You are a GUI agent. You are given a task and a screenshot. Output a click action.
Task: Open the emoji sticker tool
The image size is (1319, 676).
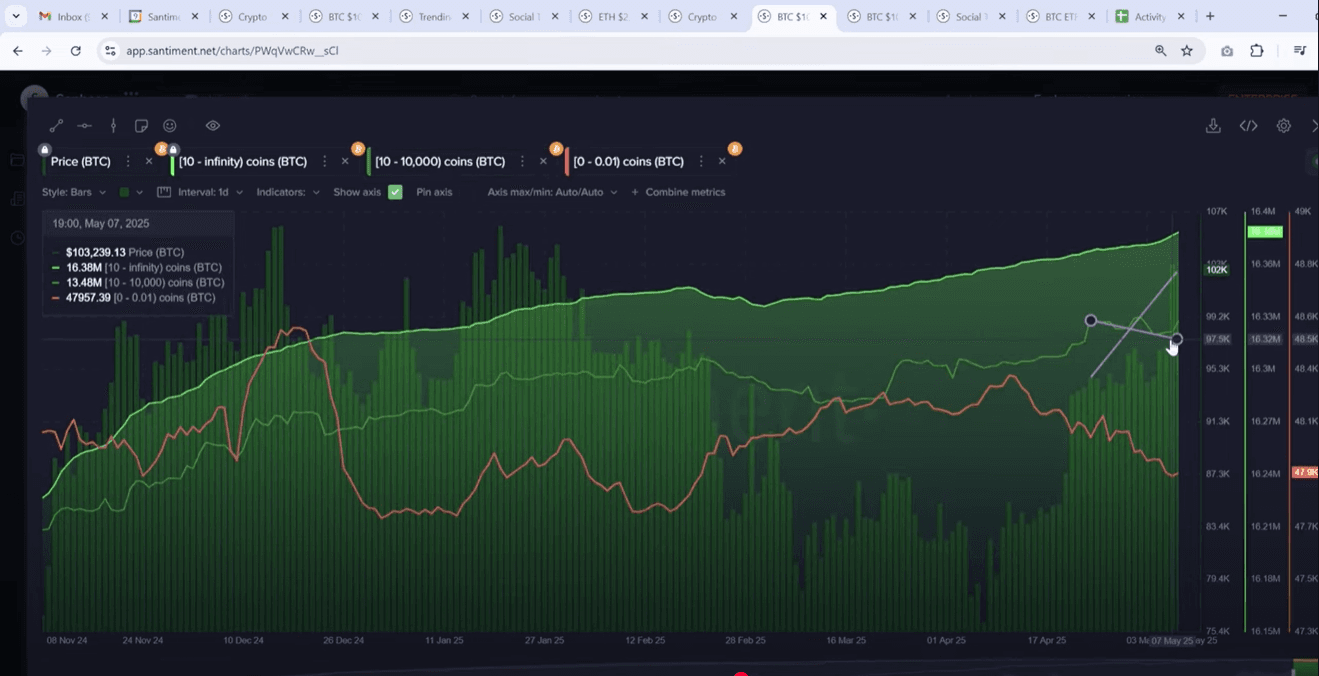(x=170, y=126)
